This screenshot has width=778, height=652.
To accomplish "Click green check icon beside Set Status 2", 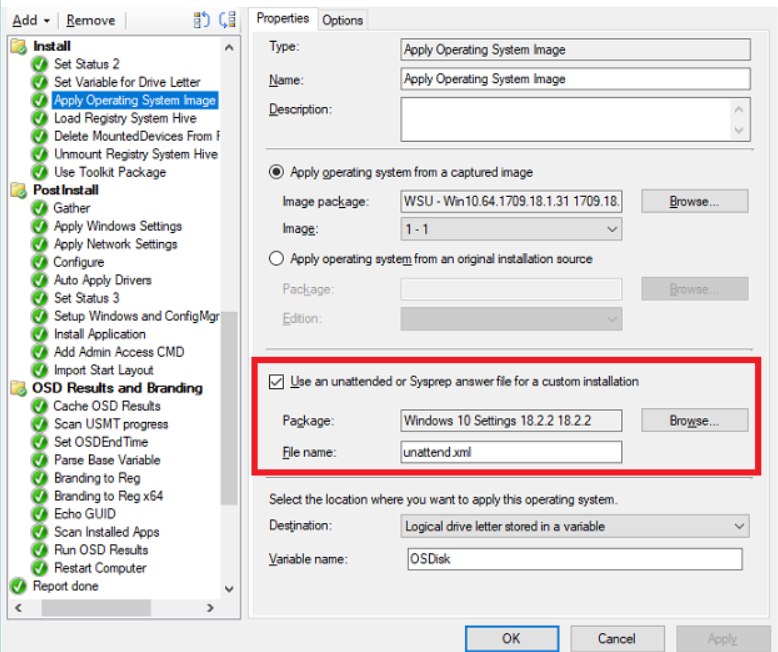I will coord(39,64).
